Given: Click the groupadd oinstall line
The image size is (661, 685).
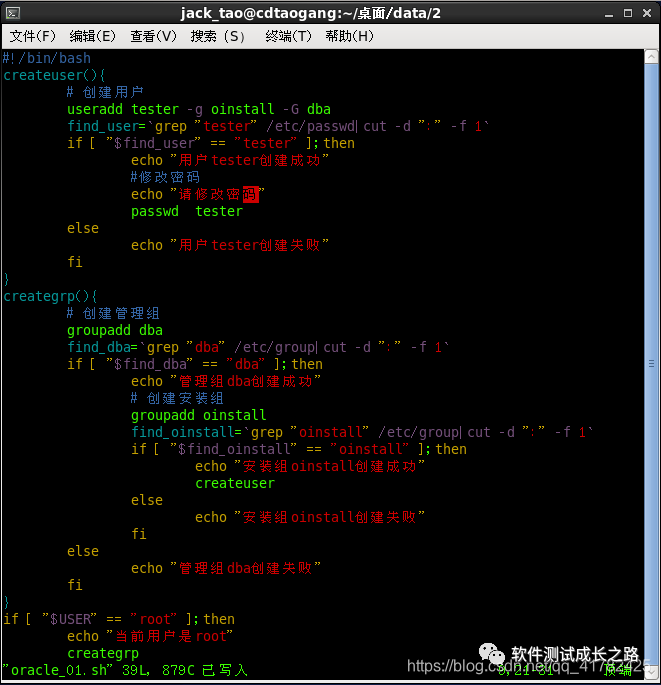Looking at the screenshot, I should 199,415.
